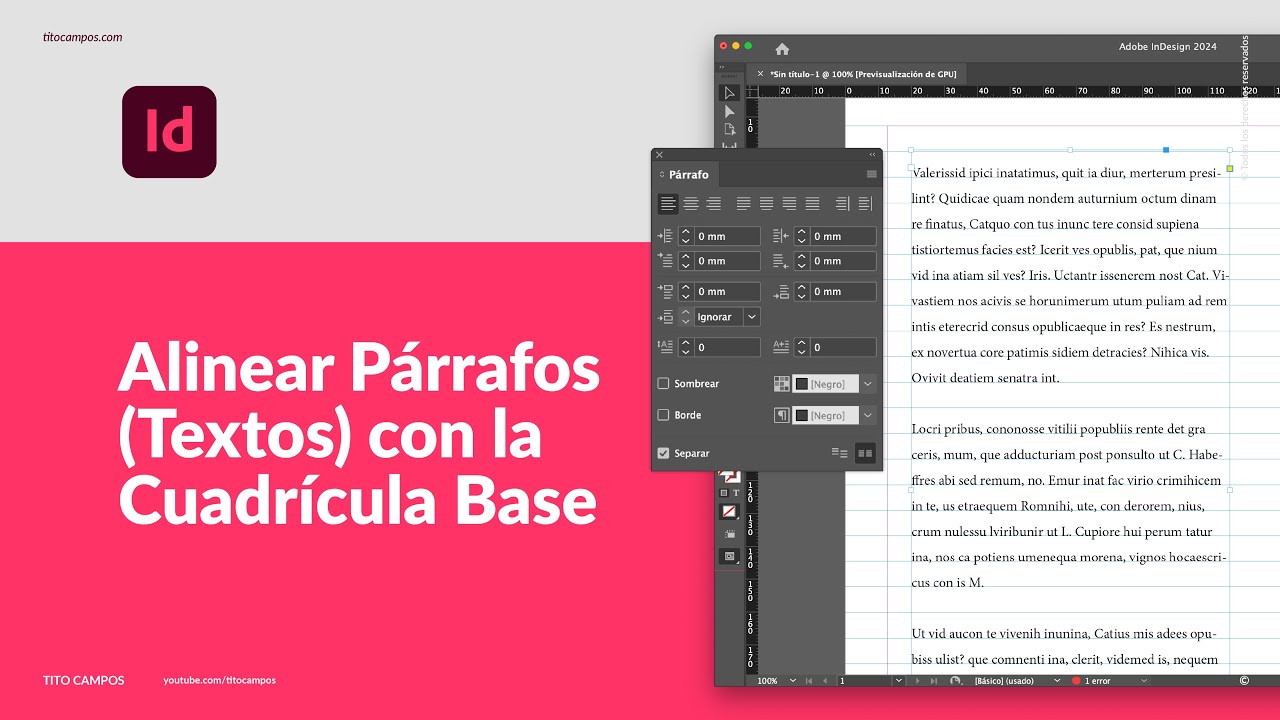Click the space after 0 mm field
Screen dimensions: 1280x720
click(x=843, y=292)
